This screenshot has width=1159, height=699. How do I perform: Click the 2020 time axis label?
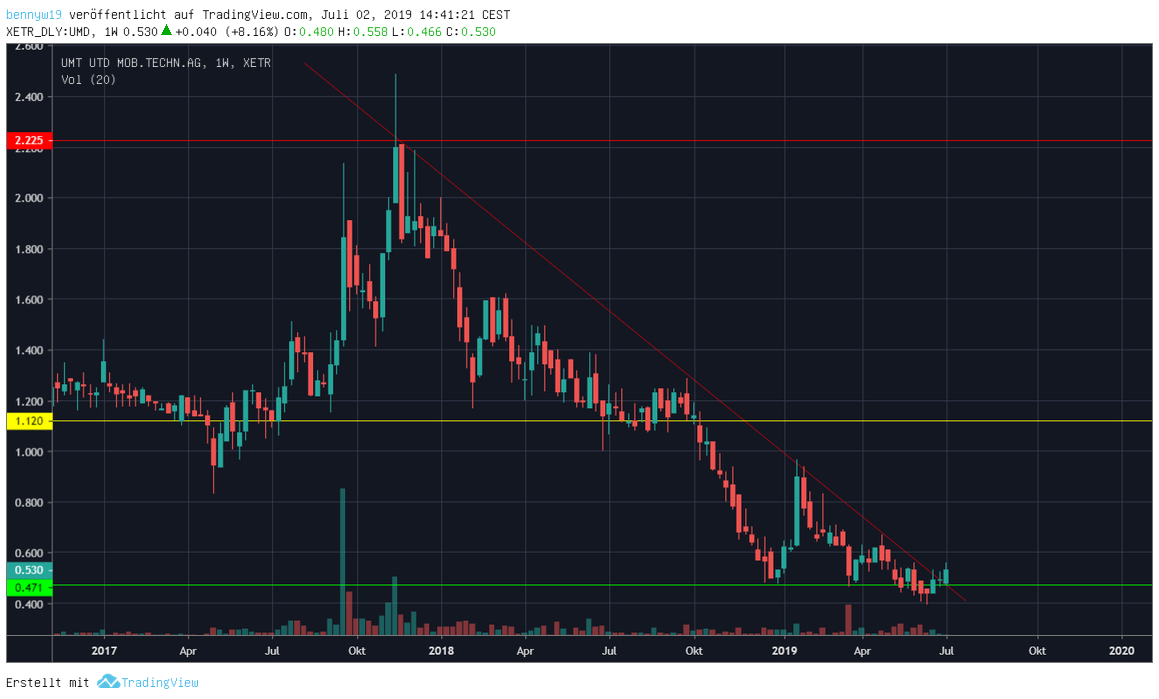pyautogui.click(x=1122, y=651)
